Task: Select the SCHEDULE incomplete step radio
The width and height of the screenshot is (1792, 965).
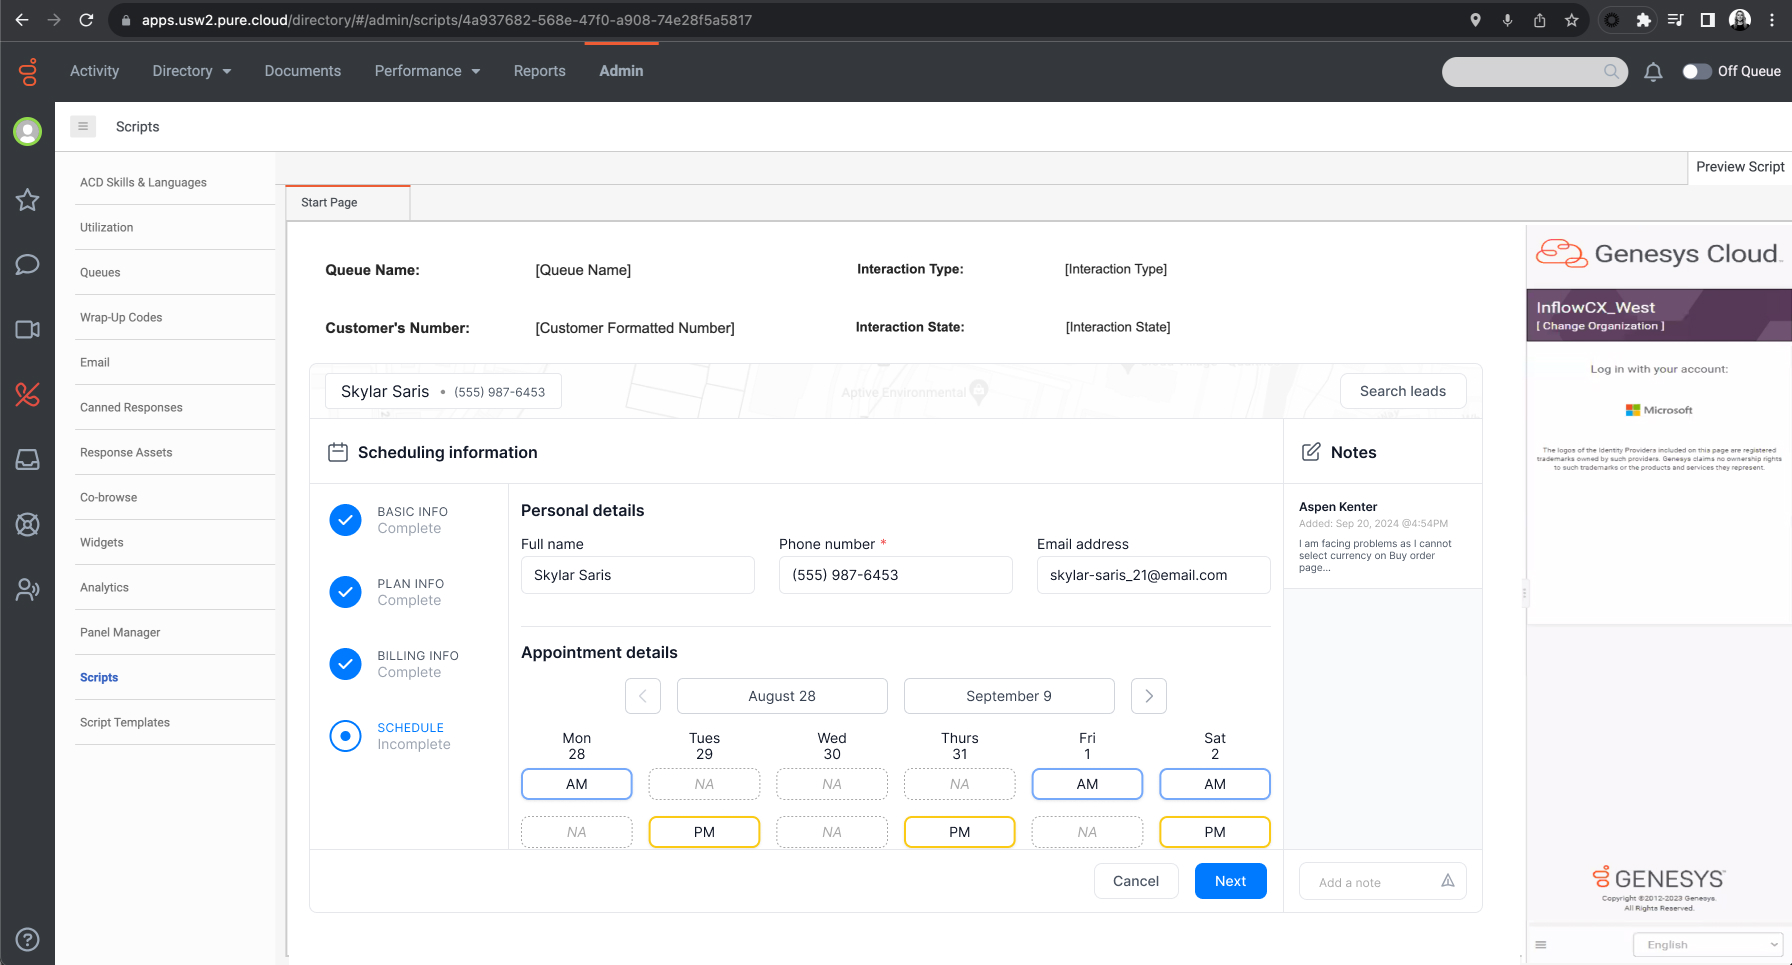Action: [x=345, y=736]
